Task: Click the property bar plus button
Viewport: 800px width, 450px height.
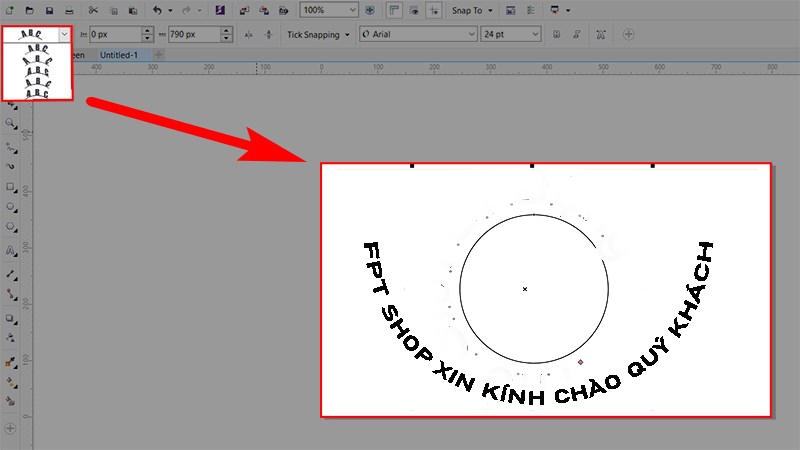Action: pos(629,35)
